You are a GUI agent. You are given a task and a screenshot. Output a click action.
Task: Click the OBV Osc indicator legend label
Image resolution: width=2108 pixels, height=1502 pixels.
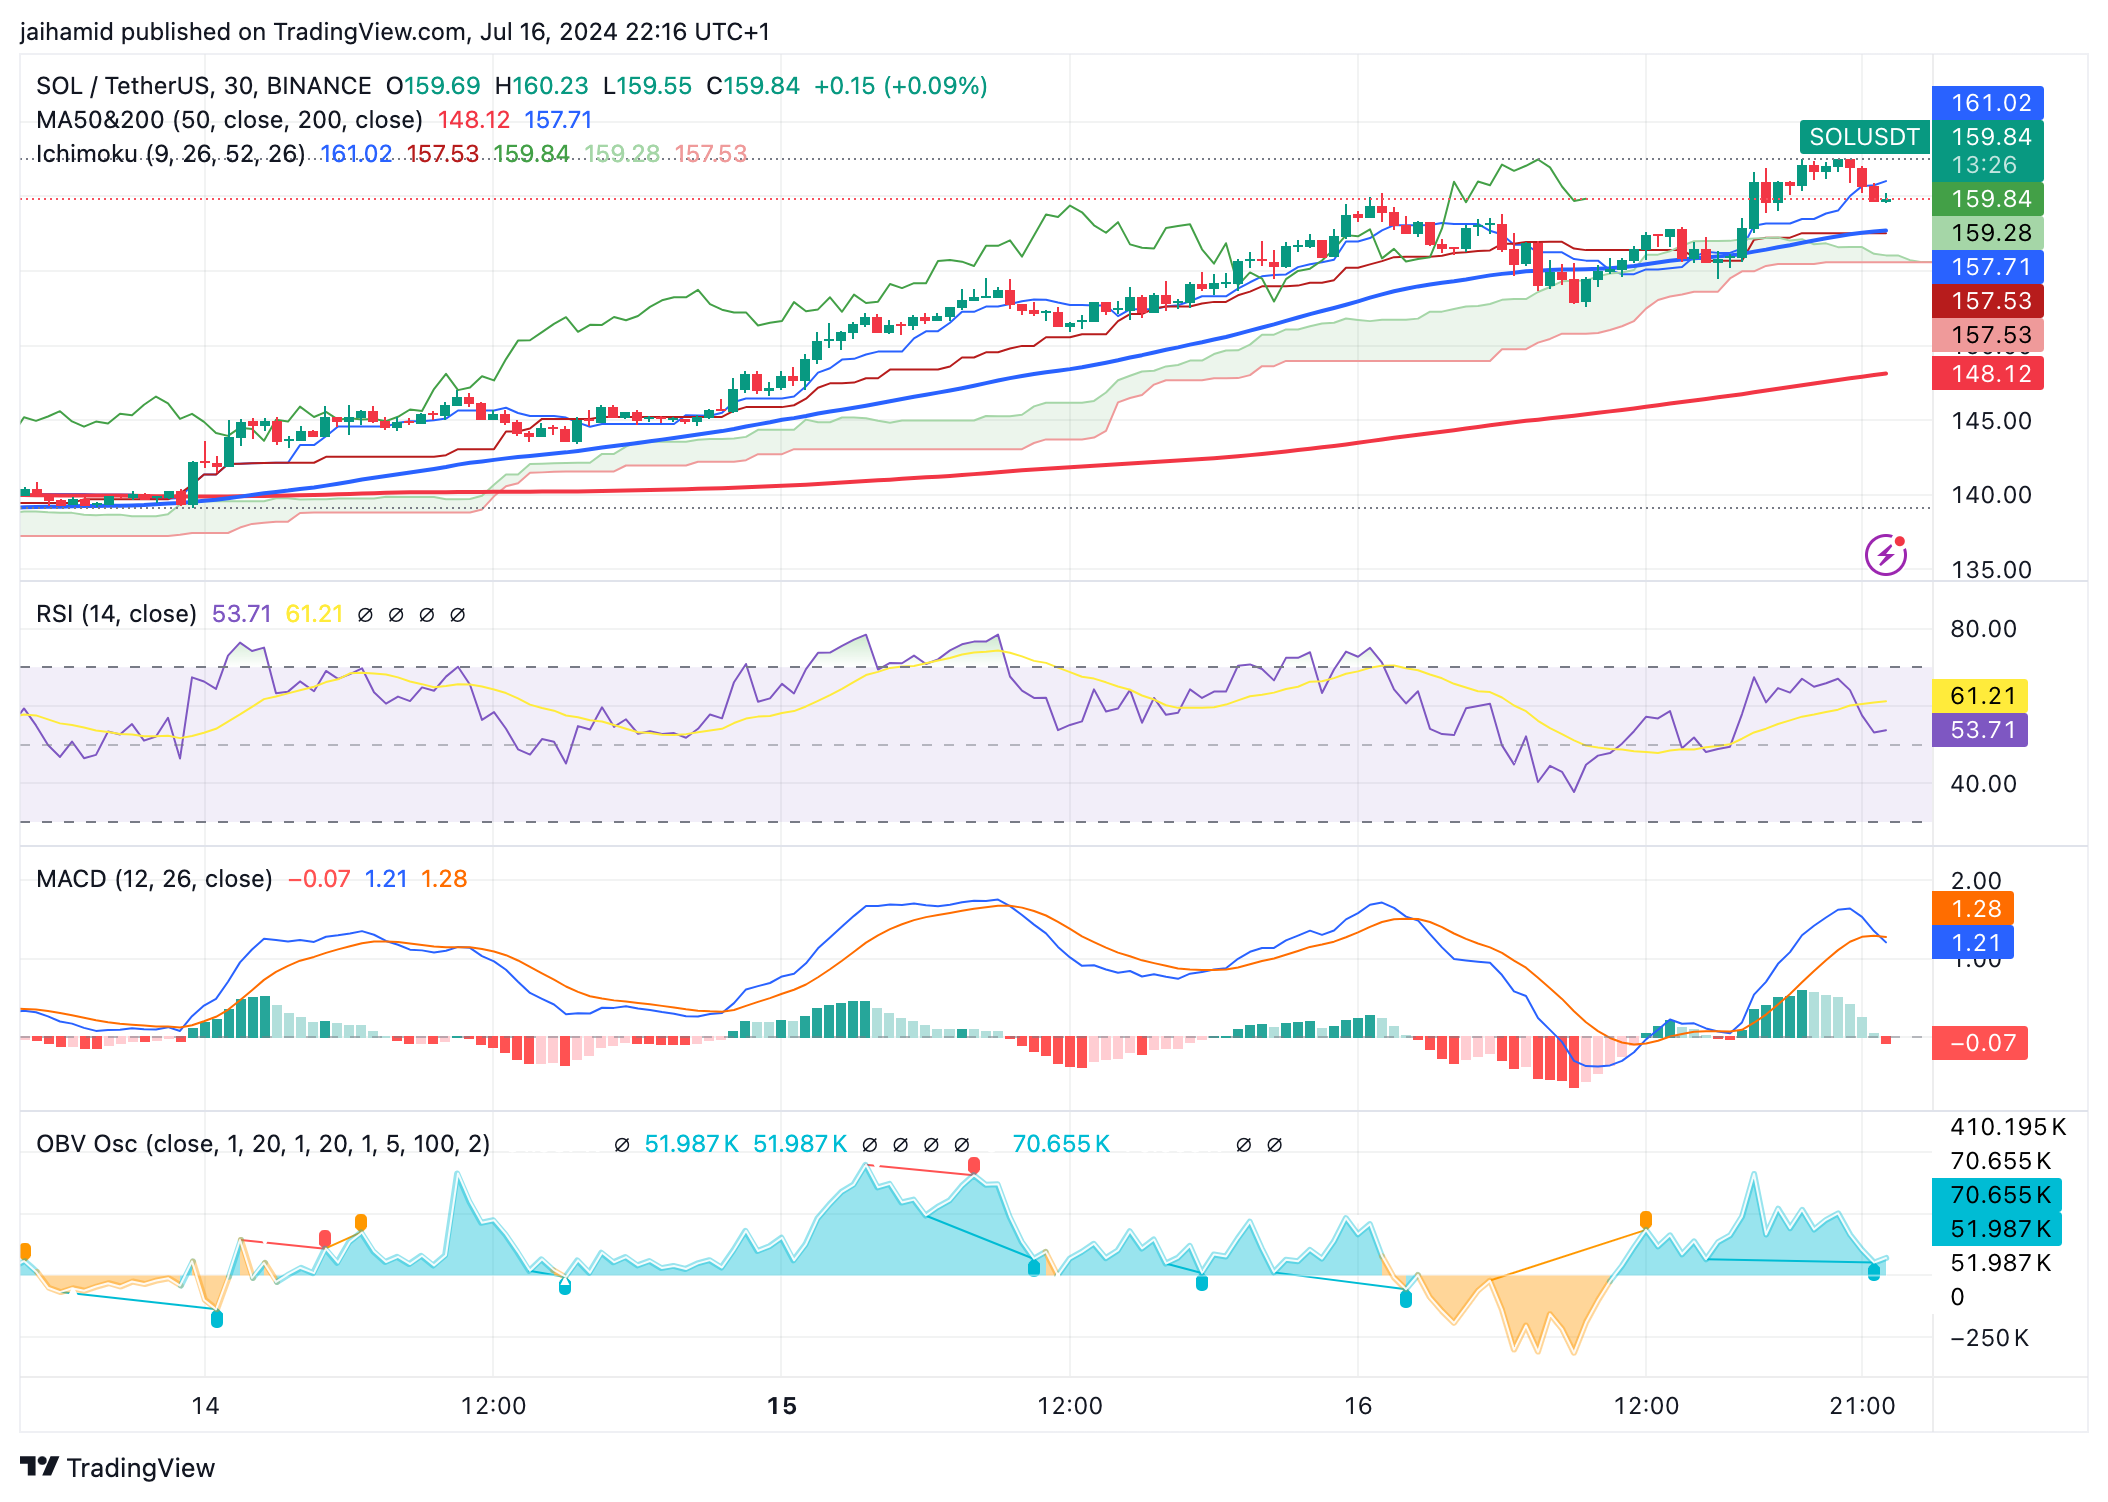263,1144
